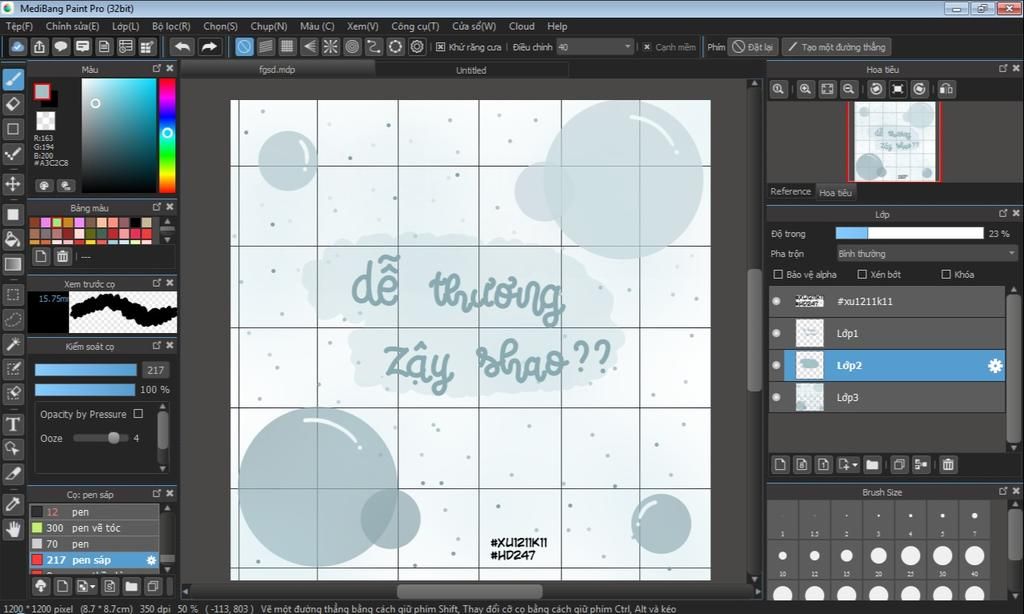Click the Undo arrow in toolbar

coord(183,47)
